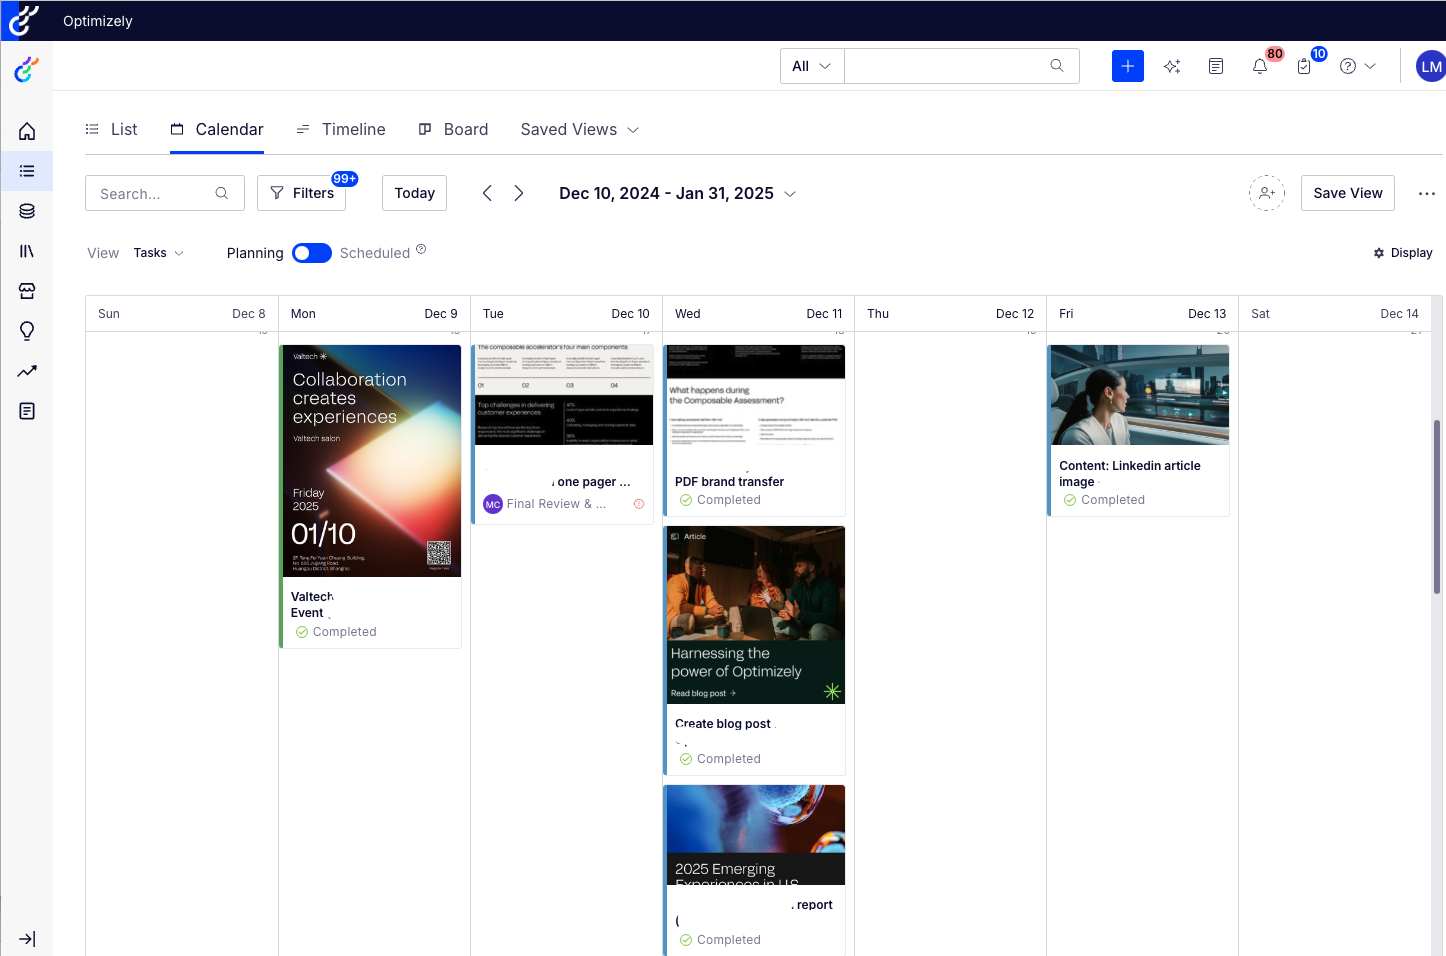Viewport: 1446px width, 956px height.
Task: Switch to the List tab
Action: tap(111, 129)
